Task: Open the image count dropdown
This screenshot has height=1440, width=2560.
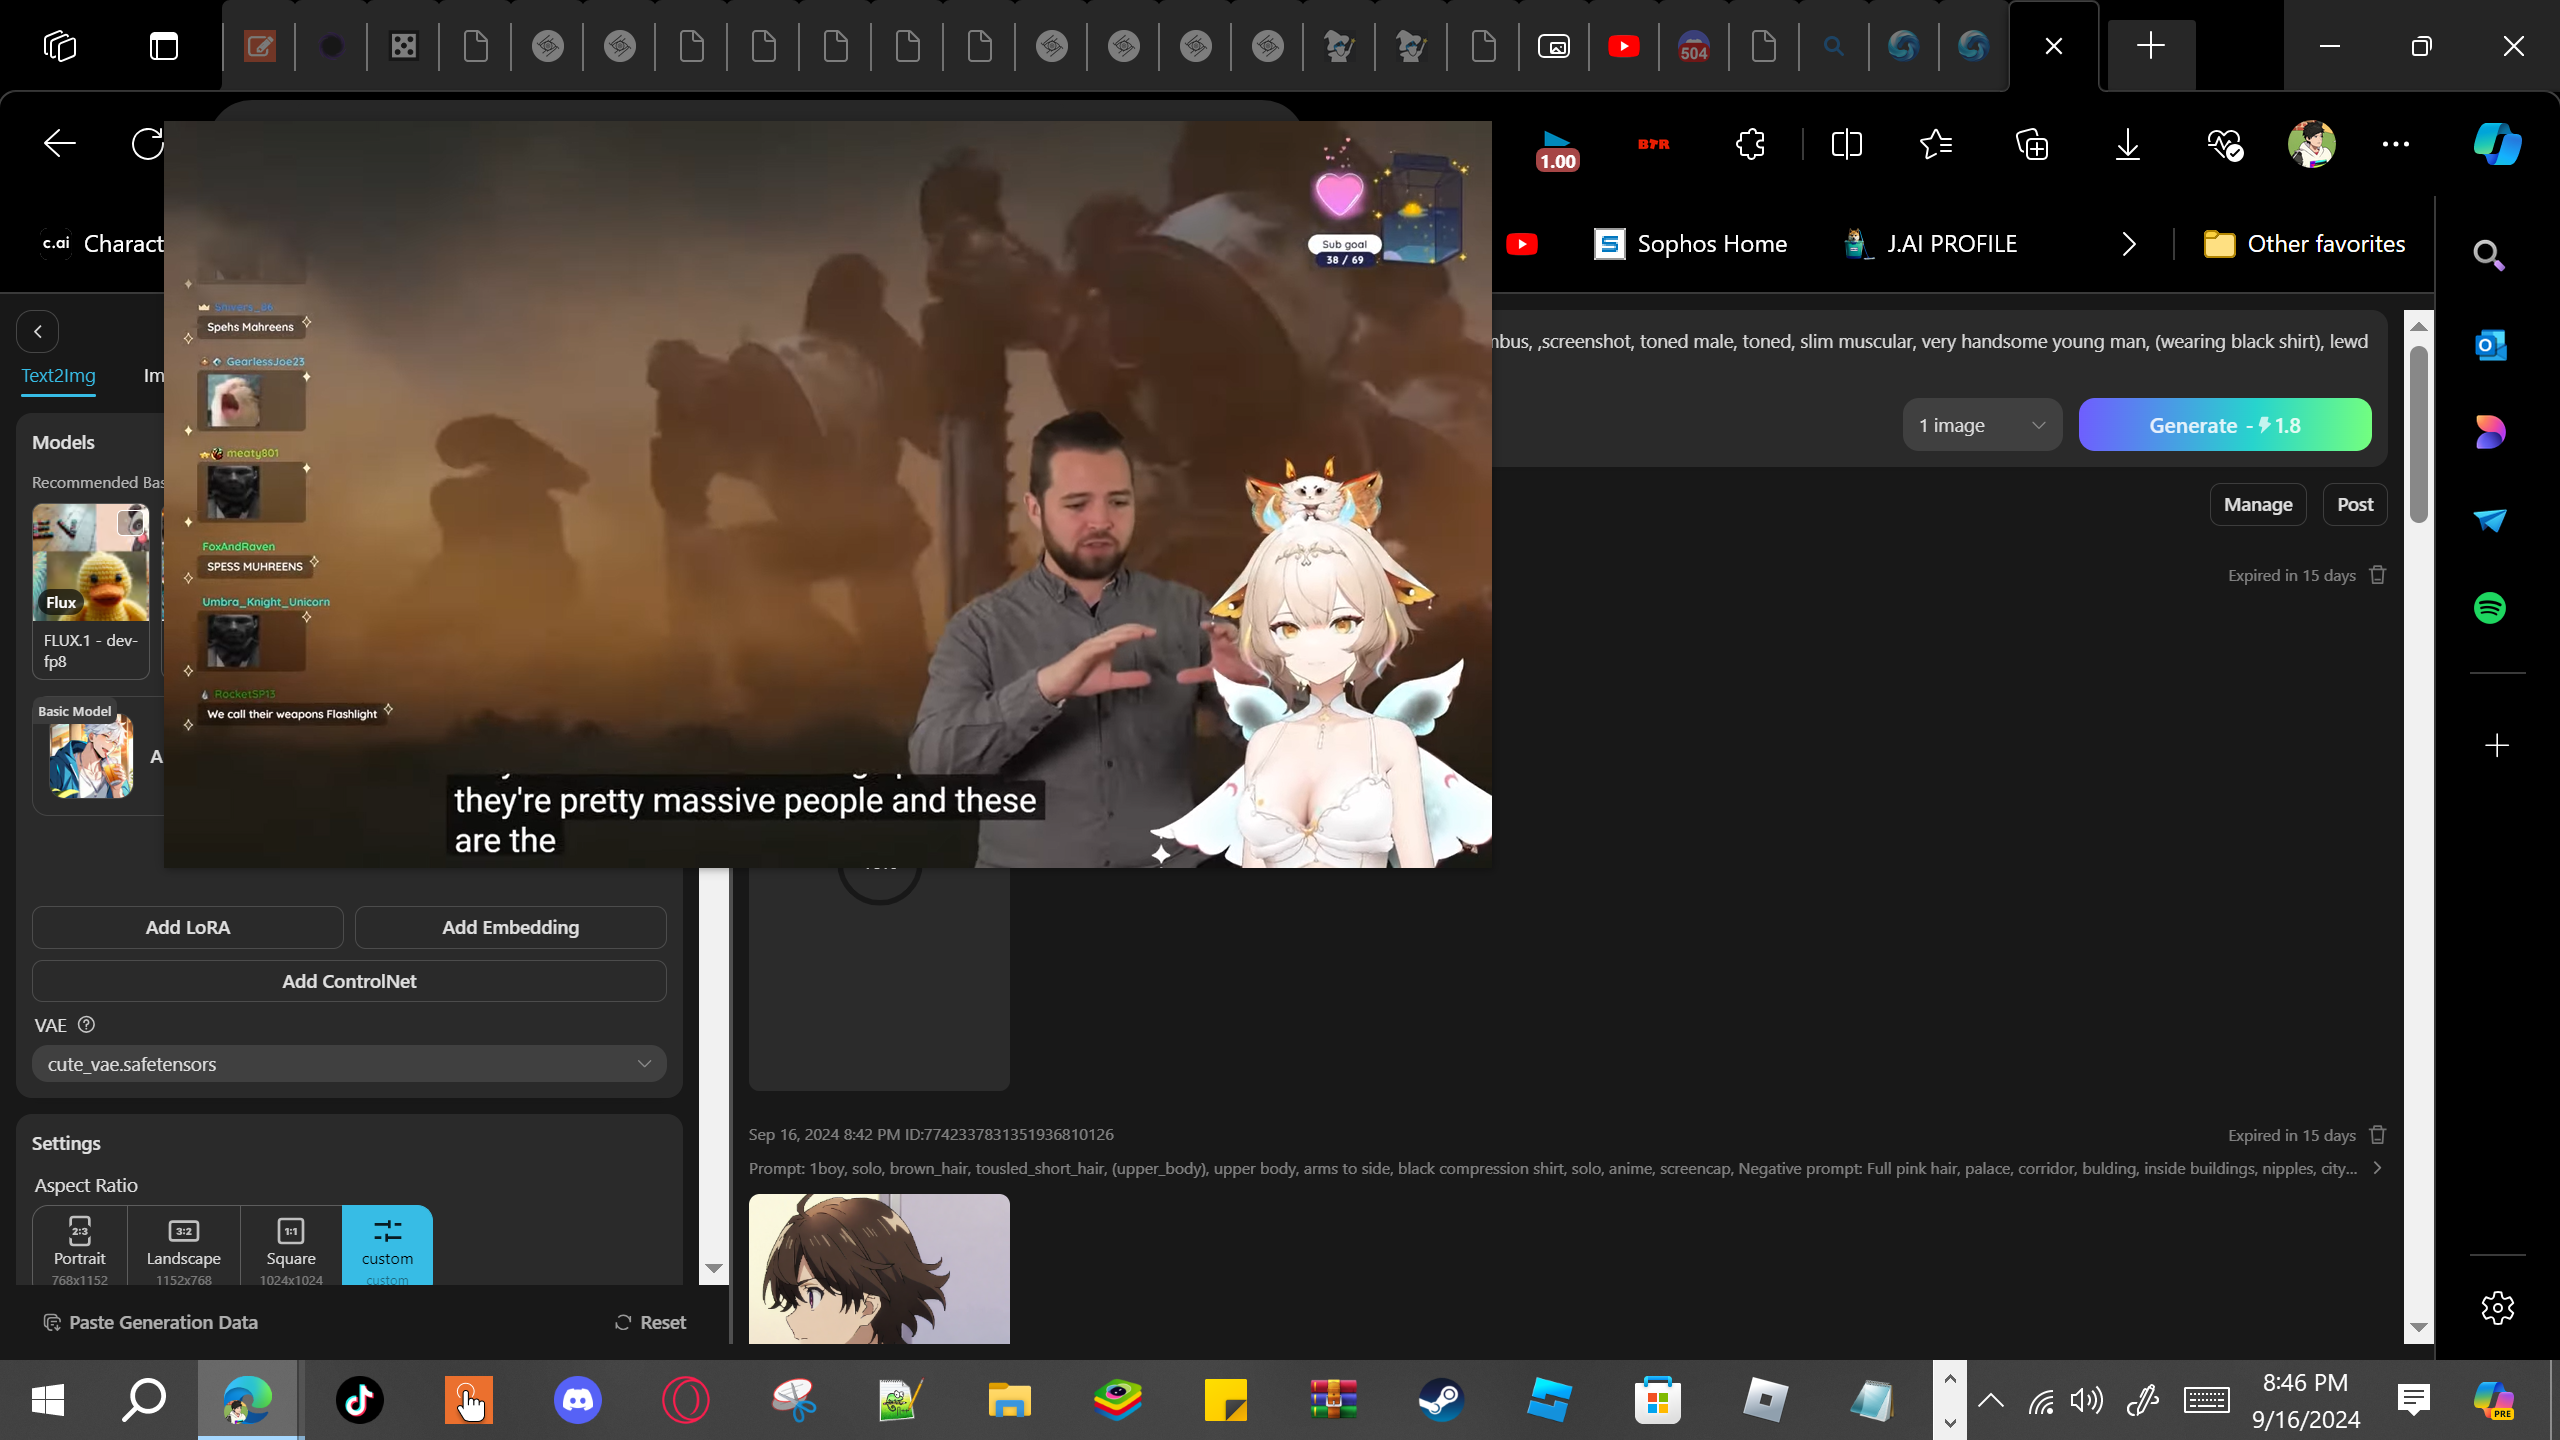Action: (1982, 426)
